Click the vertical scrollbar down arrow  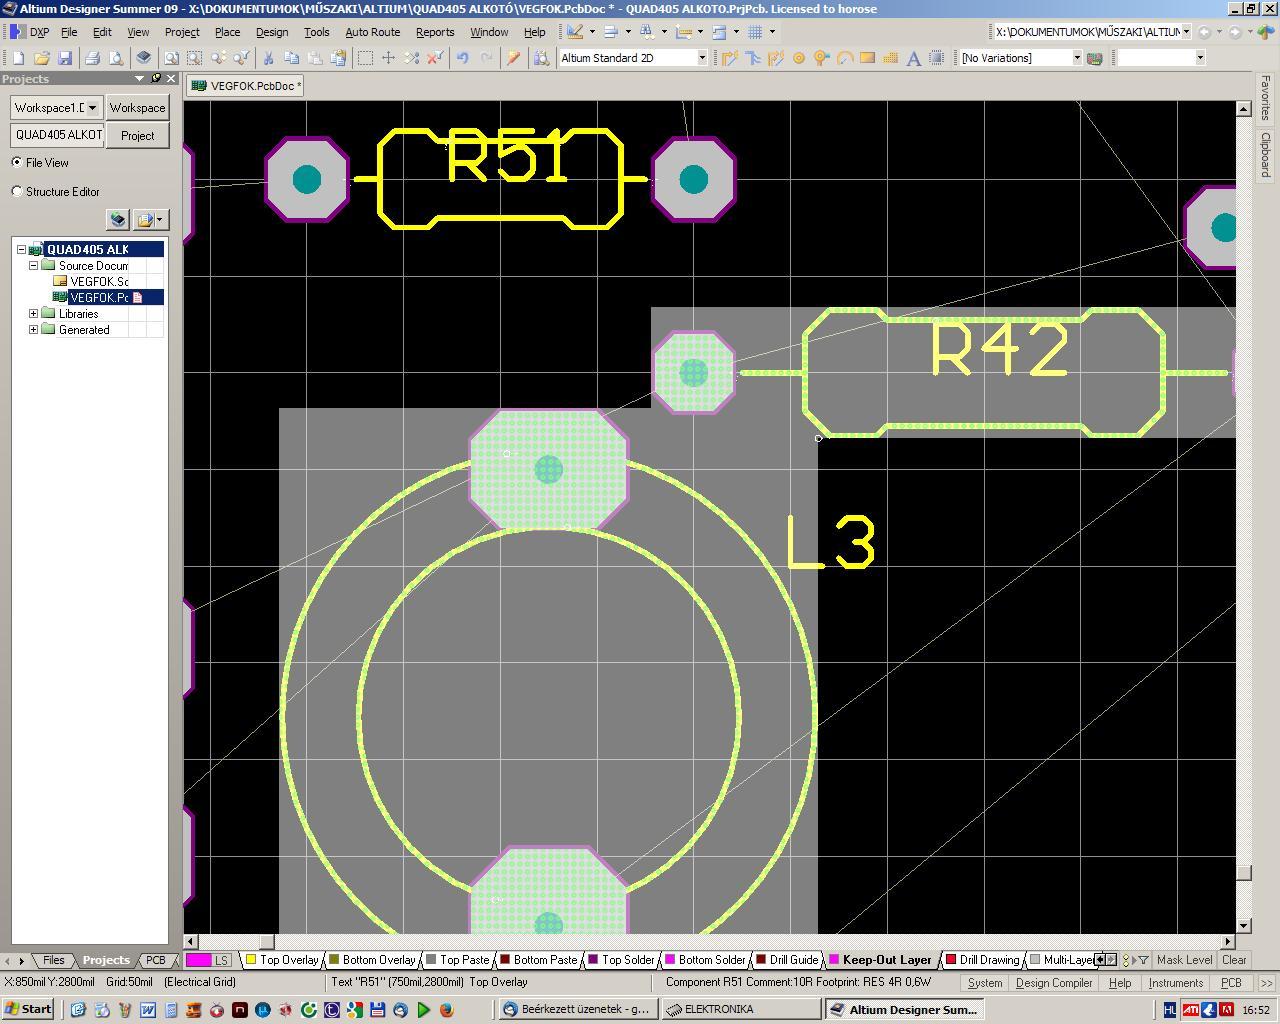pyautogui.click(x=1244, y=926)
